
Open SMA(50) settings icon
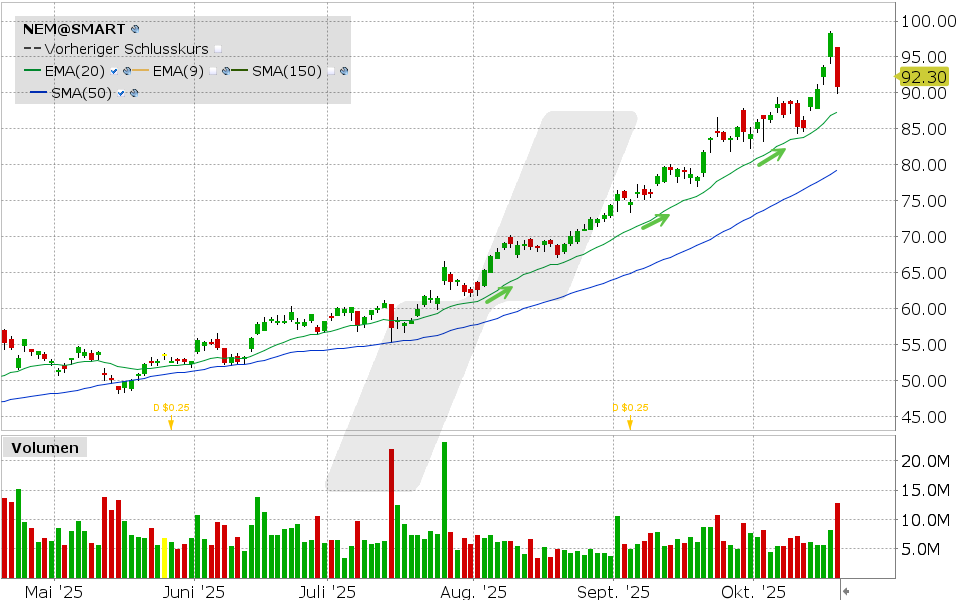134,93
